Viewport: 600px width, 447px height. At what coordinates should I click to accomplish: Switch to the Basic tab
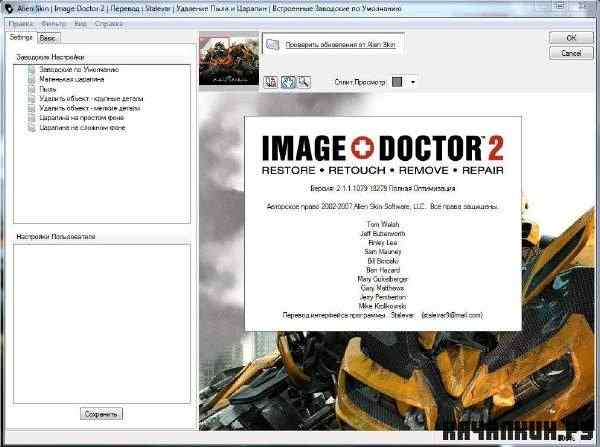click(48, 38)
